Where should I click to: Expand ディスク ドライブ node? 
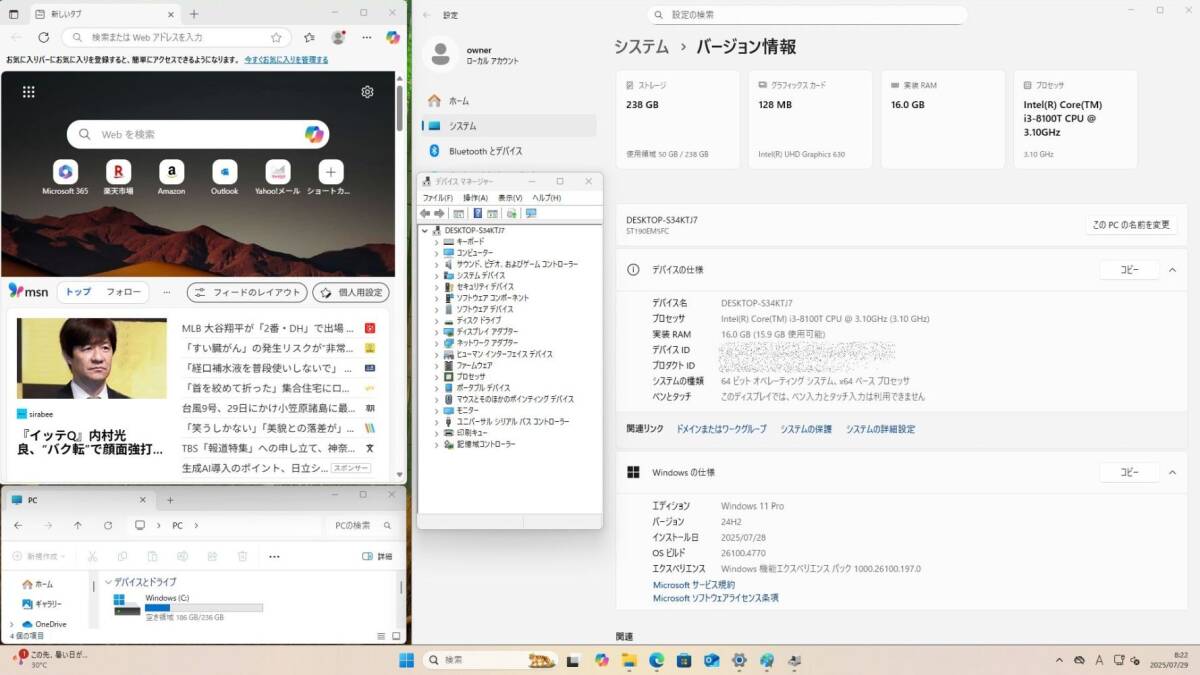(x=436, y=320)
